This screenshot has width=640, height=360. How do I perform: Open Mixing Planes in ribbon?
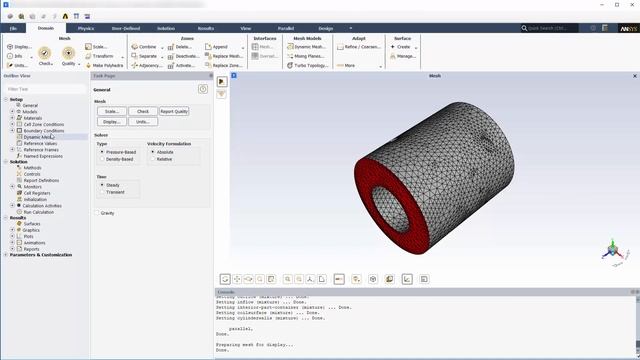pos(306,56)
